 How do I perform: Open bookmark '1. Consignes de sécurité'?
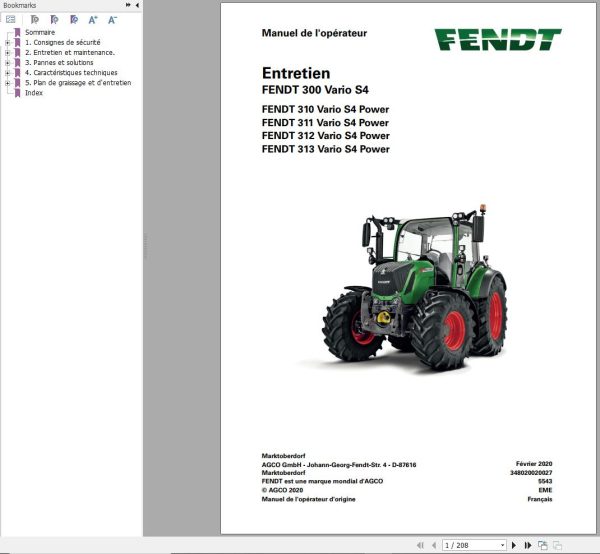63,42
